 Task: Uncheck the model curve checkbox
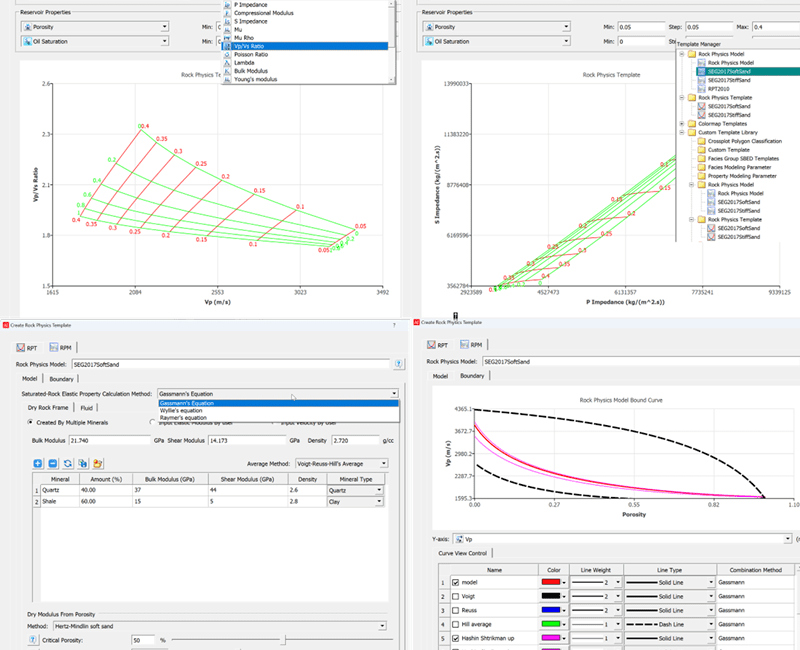pyautogui.click(x=456, y=581)
